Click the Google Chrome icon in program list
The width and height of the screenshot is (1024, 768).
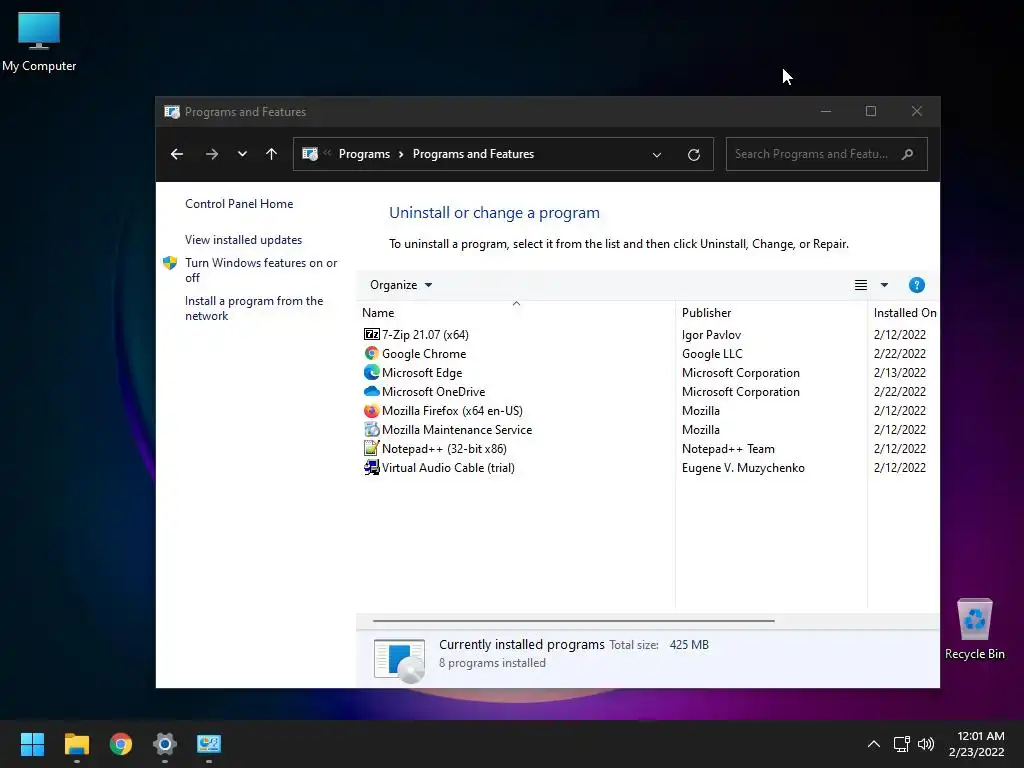pyautogui.click(x=371, y=353)
